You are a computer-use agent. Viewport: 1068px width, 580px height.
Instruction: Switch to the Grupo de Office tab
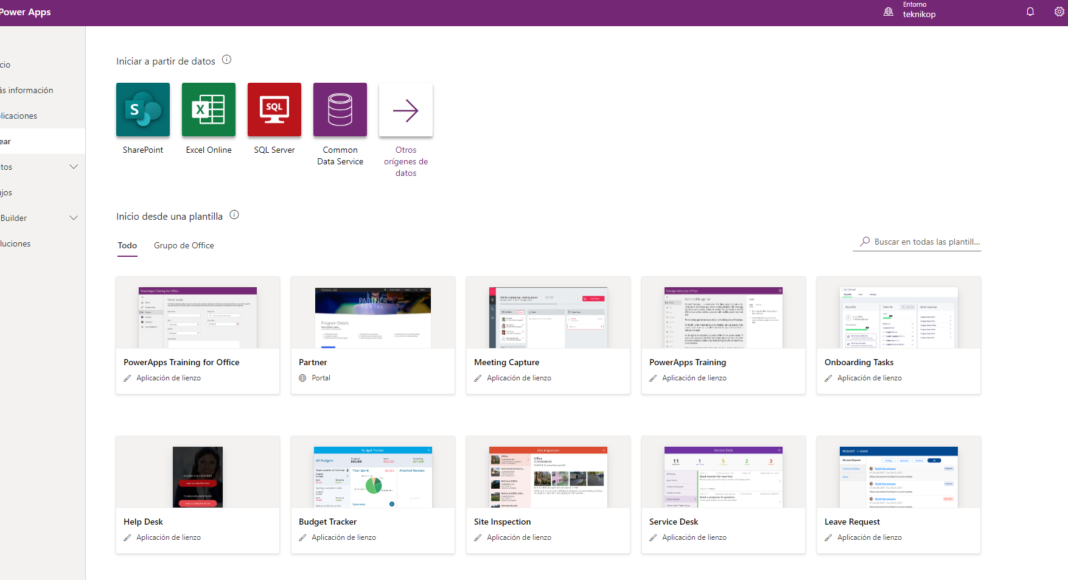point(184,245)
